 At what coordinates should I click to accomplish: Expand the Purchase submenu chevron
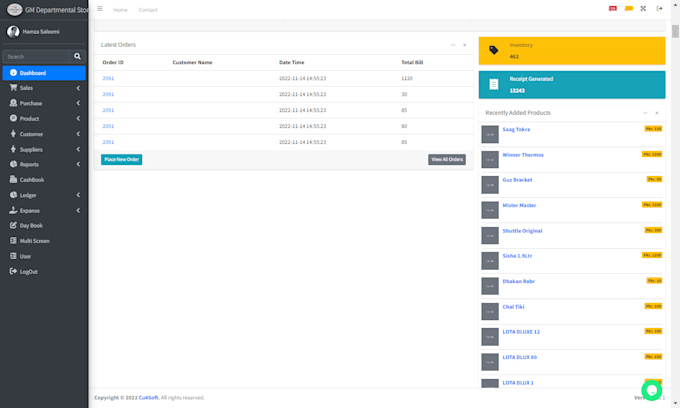point(78,103)
